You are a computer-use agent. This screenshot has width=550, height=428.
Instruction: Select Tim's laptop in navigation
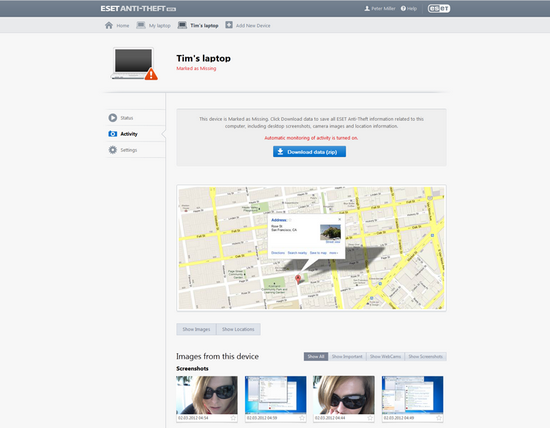click(x=198, y=26)
